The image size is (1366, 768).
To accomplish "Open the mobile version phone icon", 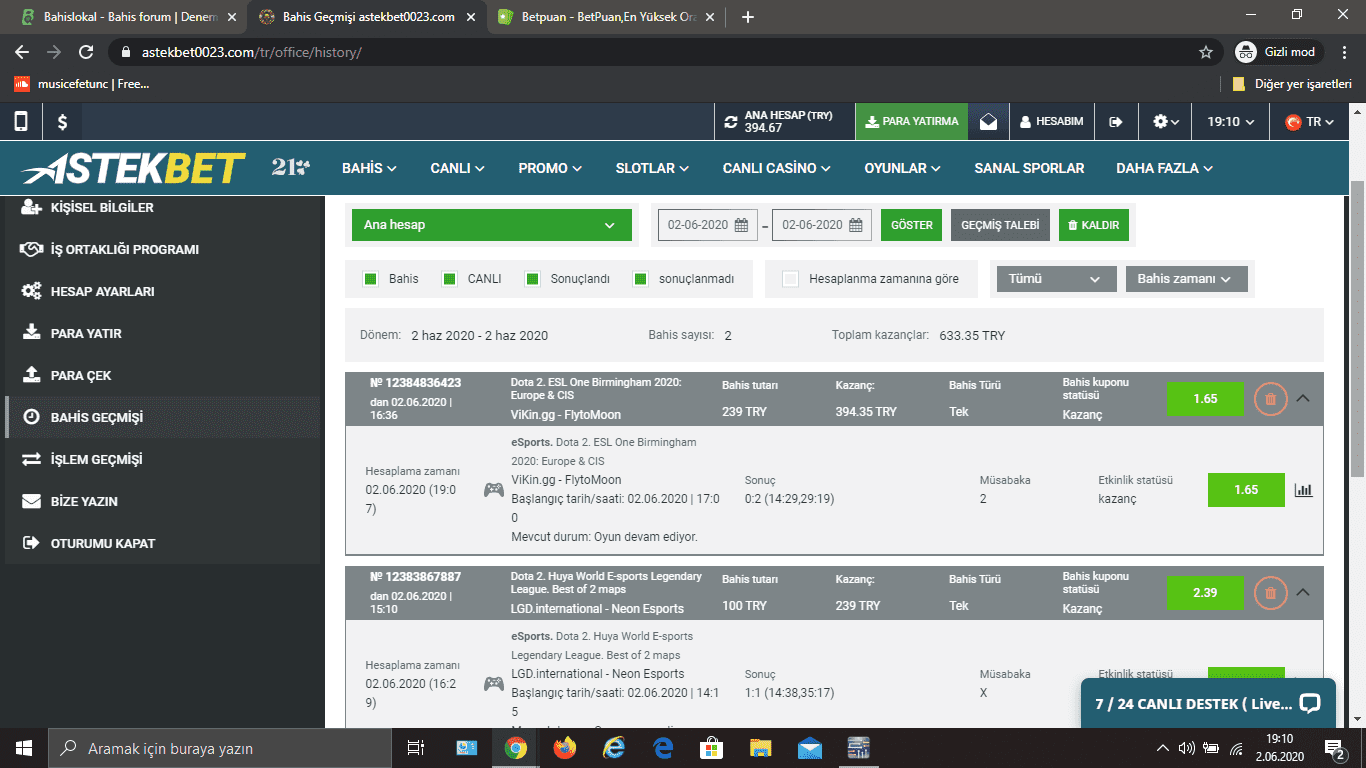I will (x=20, y=121).
